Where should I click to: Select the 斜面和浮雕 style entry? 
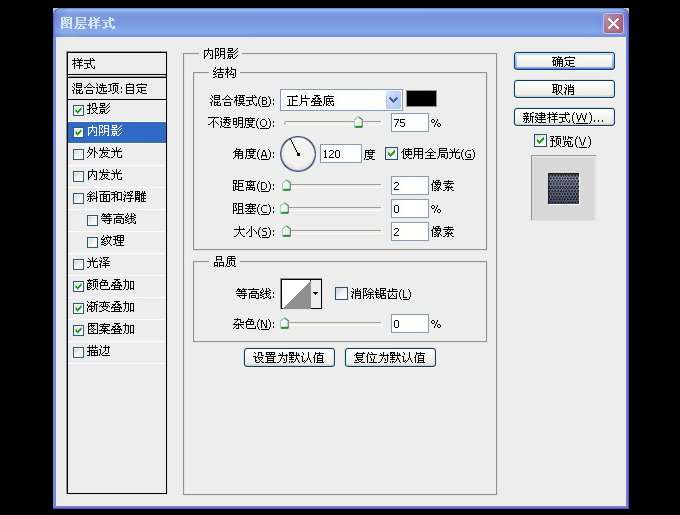click(x=116, y=197)
